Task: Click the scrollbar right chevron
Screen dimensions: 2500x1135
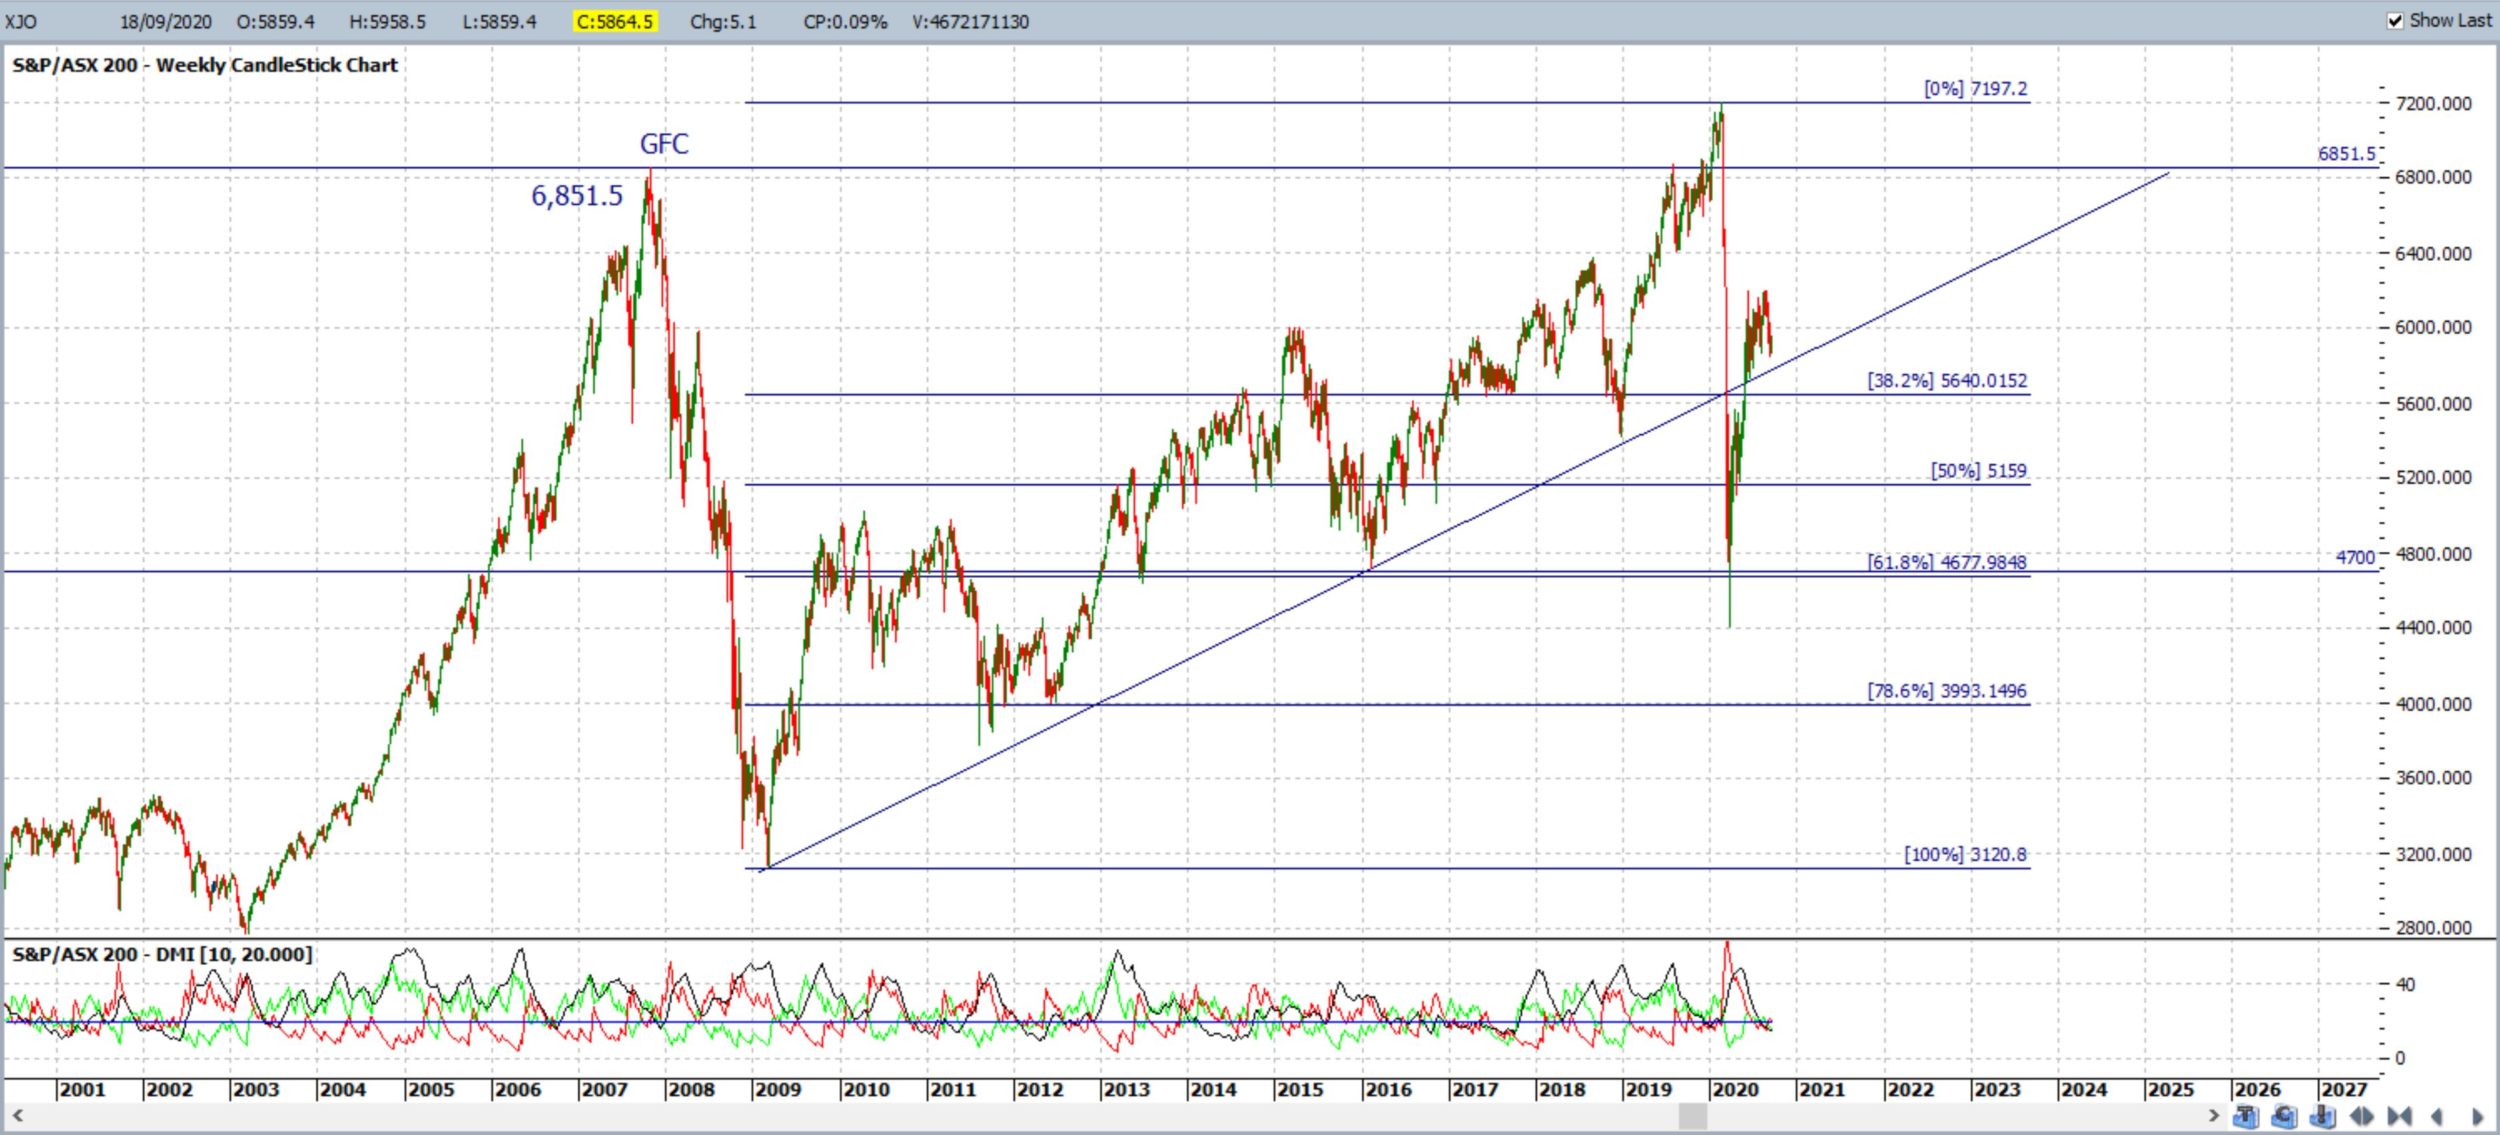Action: pyautogui.click(x=2214, y=1115)
